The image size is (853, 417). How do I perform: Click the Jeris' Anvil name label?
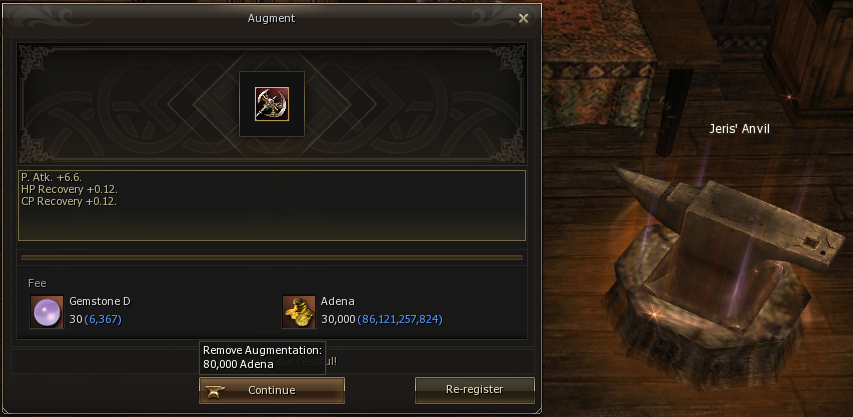click(739, 129)
